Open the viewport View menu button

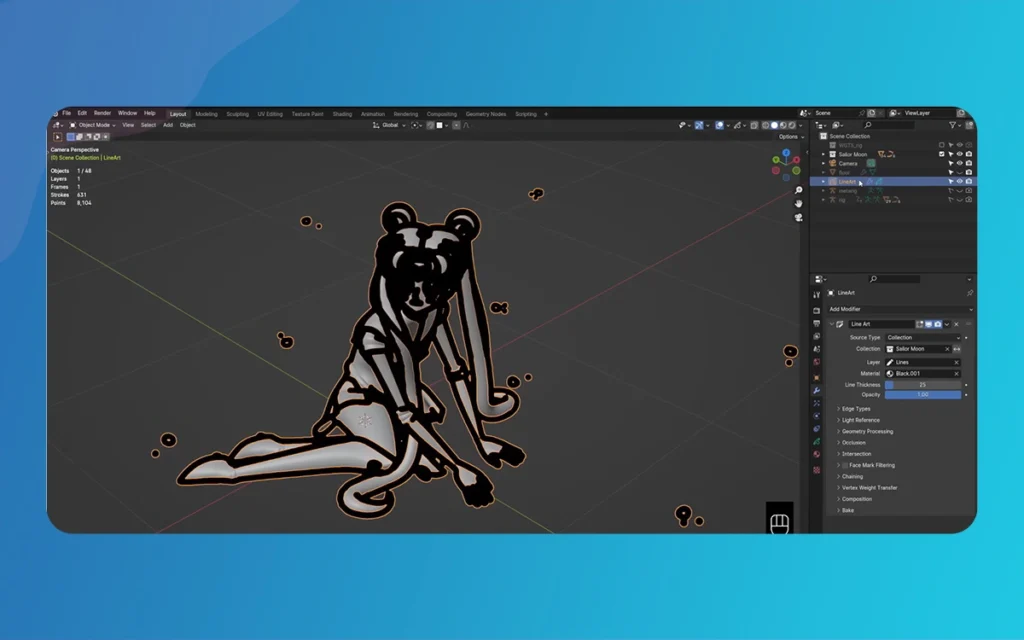[x=128, y=125]
